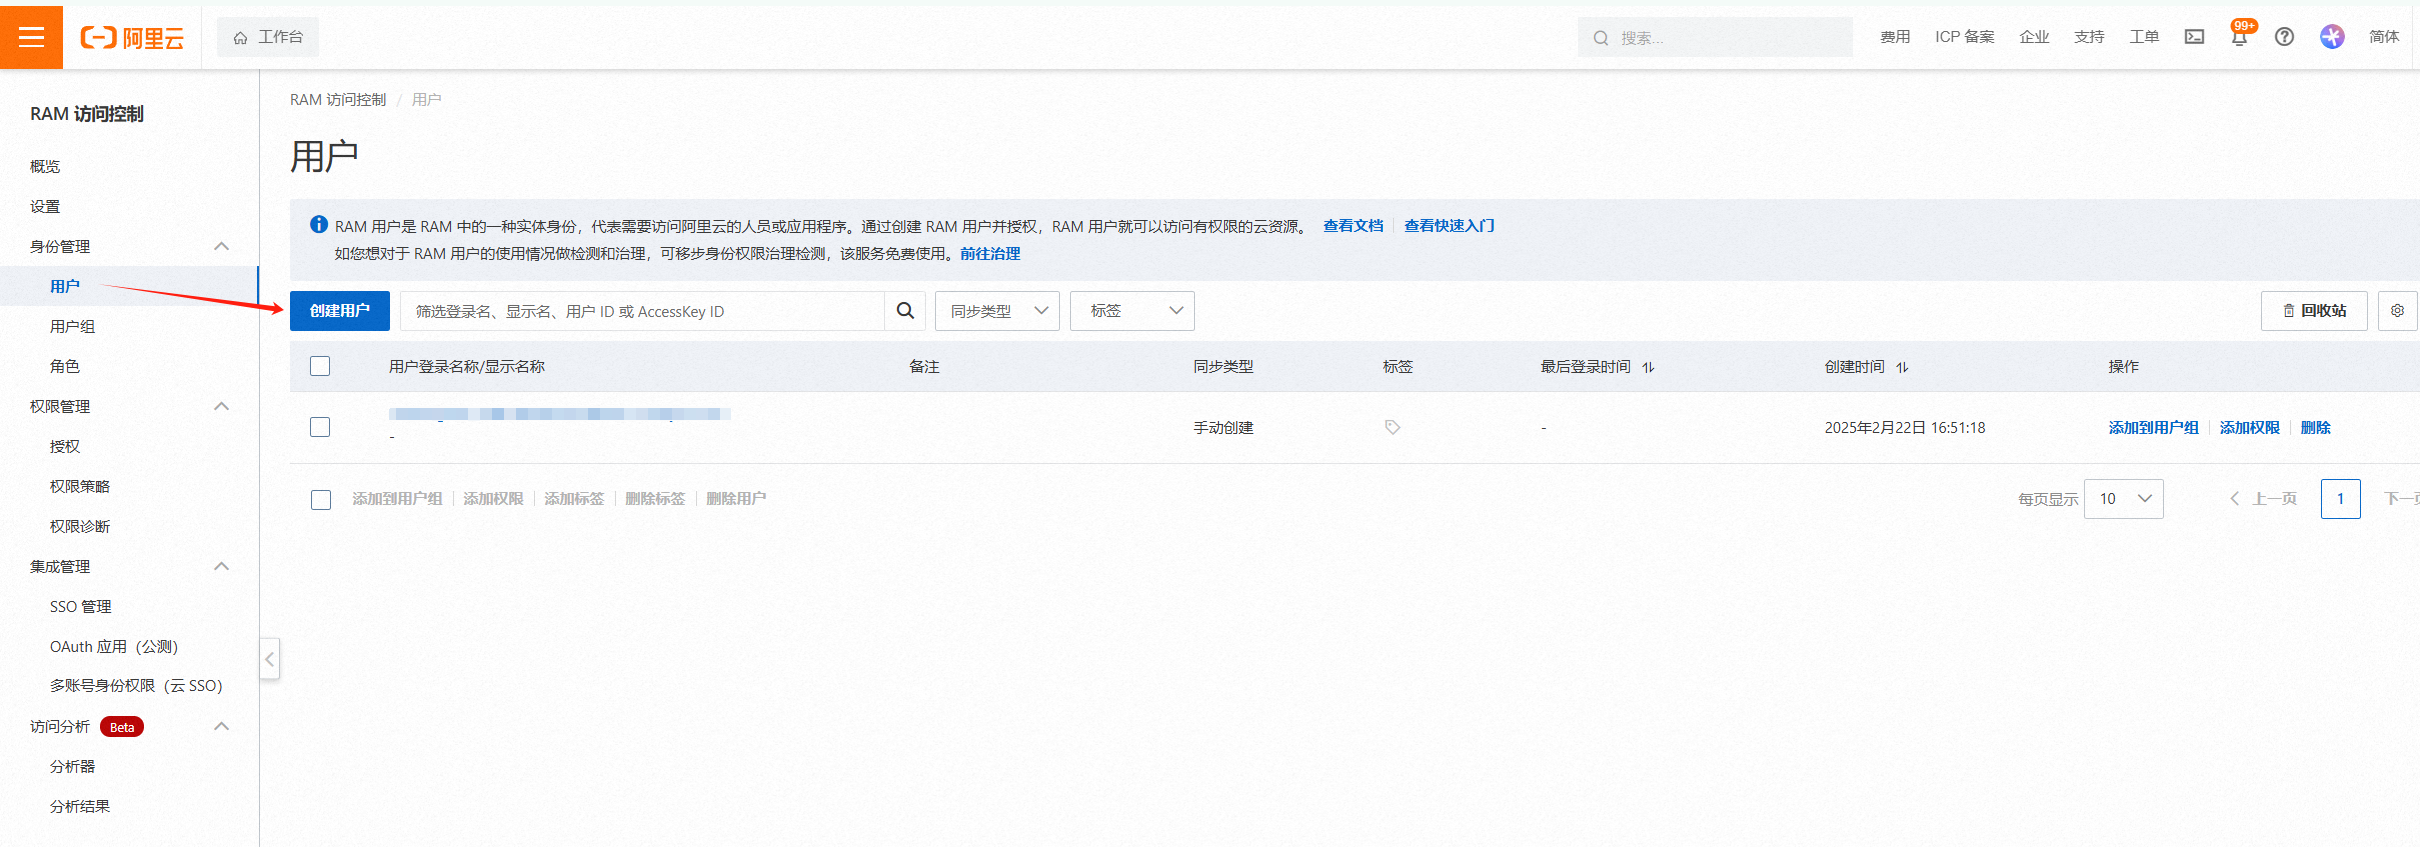Change the 每页显示 page size dropdown
The image size is (2420, 847).
tap(2123, 499)
